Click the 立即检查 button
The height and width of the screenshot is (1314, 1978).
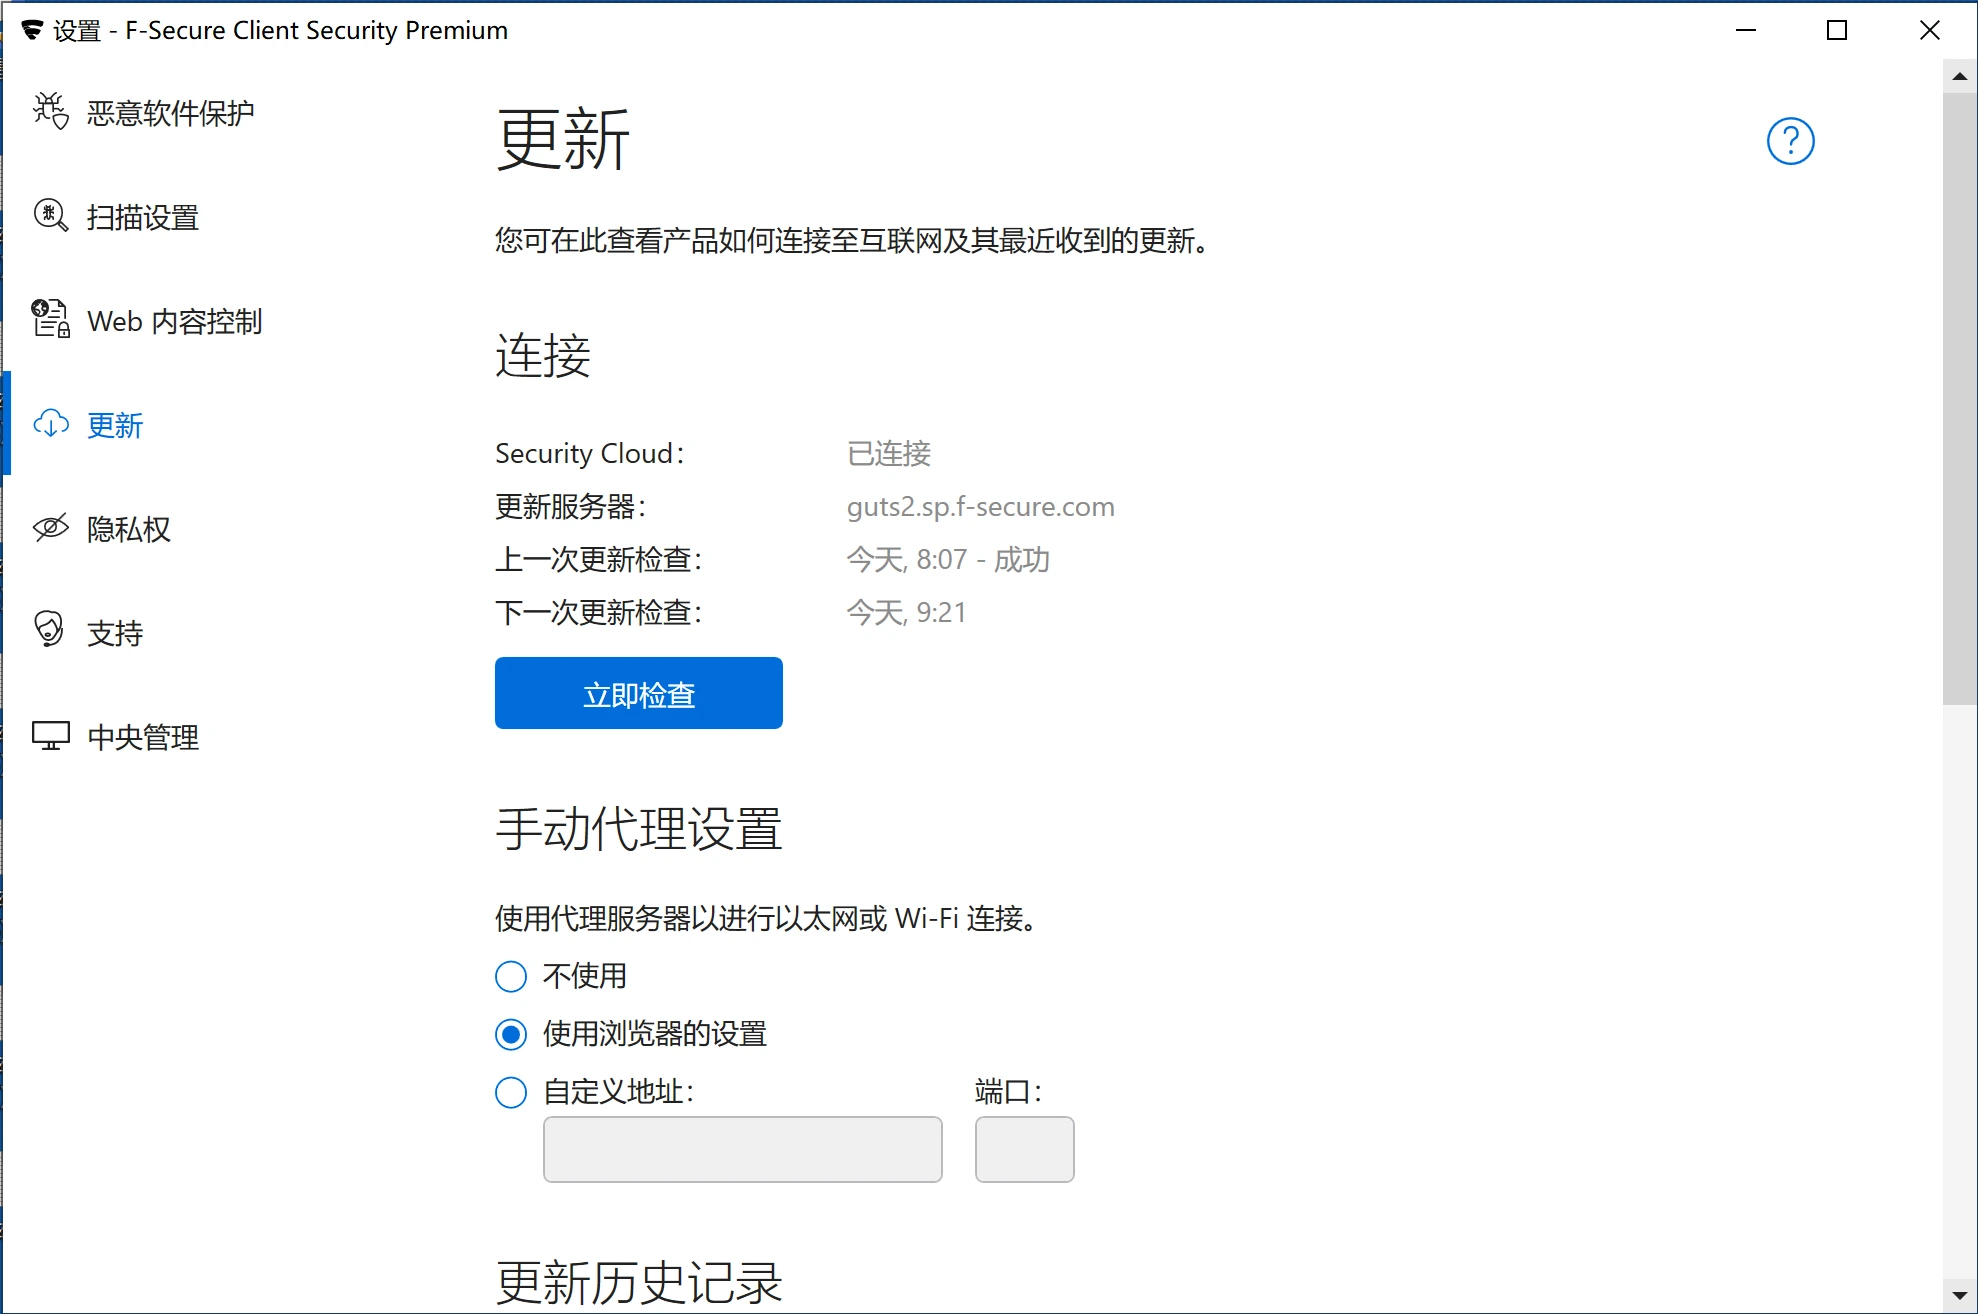(638, 693)
